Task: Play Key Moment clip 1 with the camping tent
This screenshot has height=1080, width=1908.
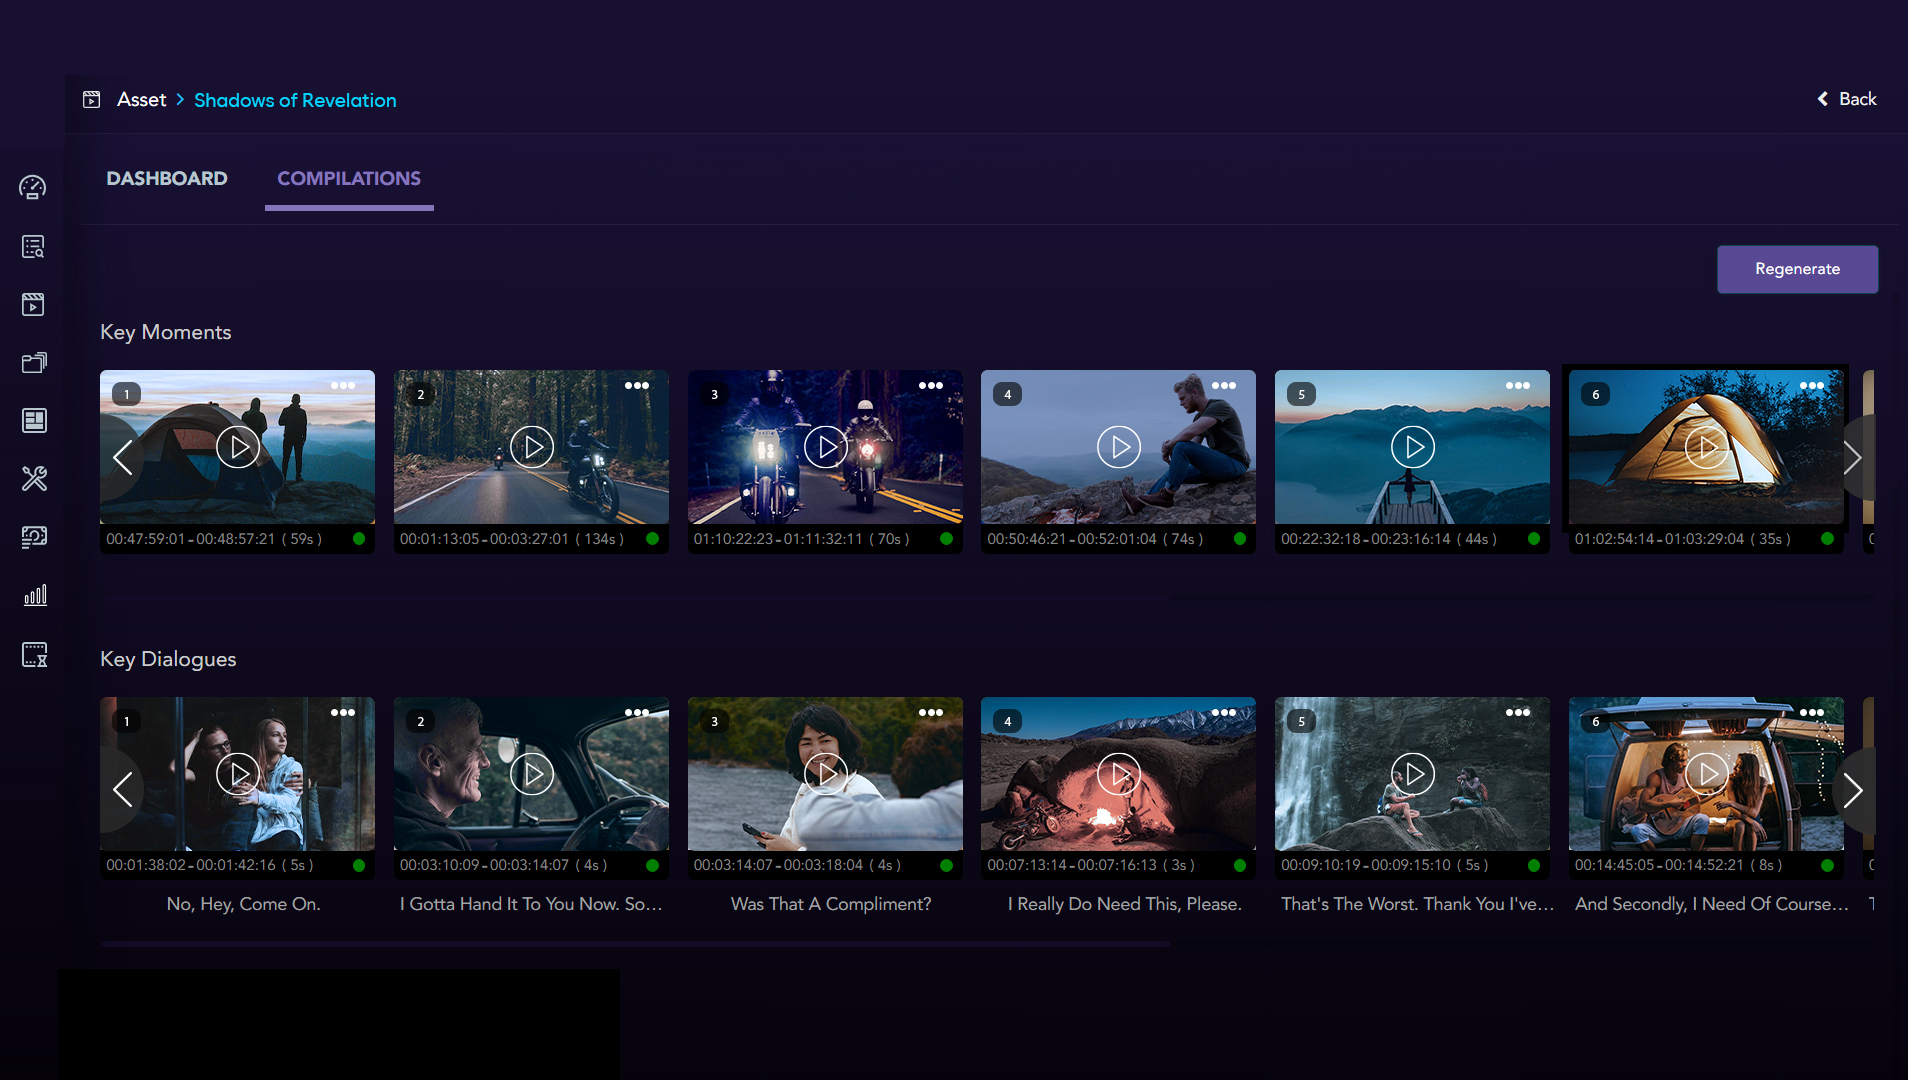Action: 238,447
